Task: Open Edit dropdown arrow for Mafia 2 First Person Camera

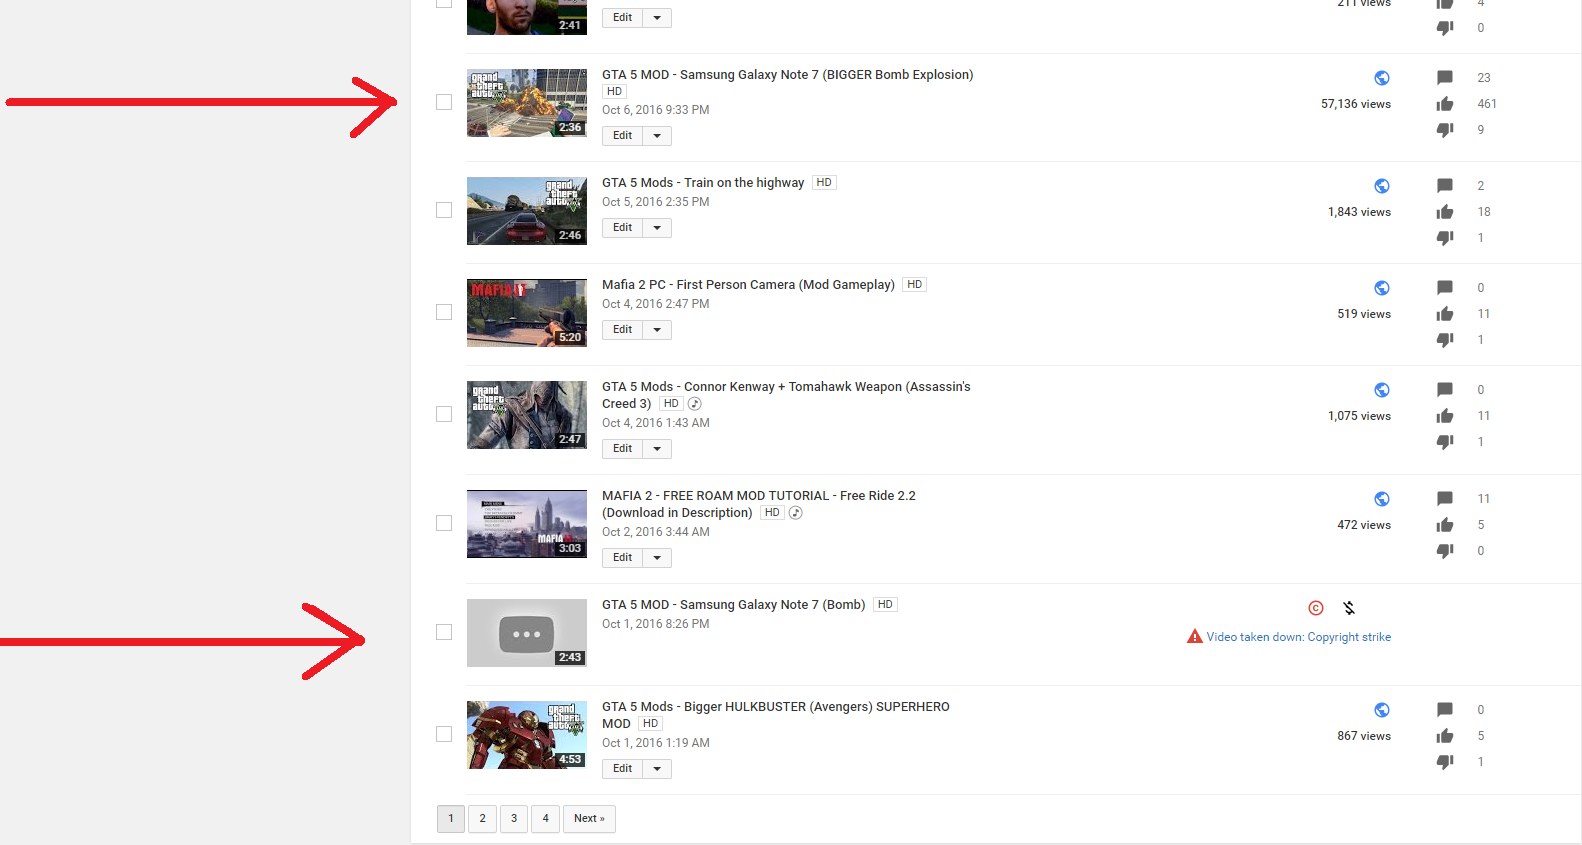Action: click(x=657, y=330)
